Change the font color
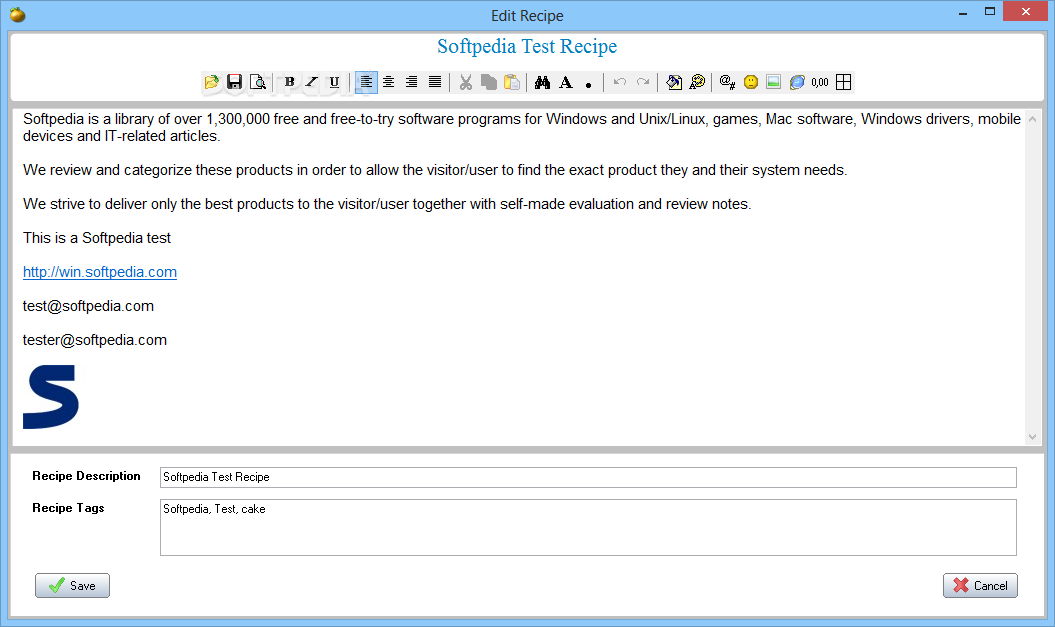This screenshot has height=627, width=1055. (696, 82)
